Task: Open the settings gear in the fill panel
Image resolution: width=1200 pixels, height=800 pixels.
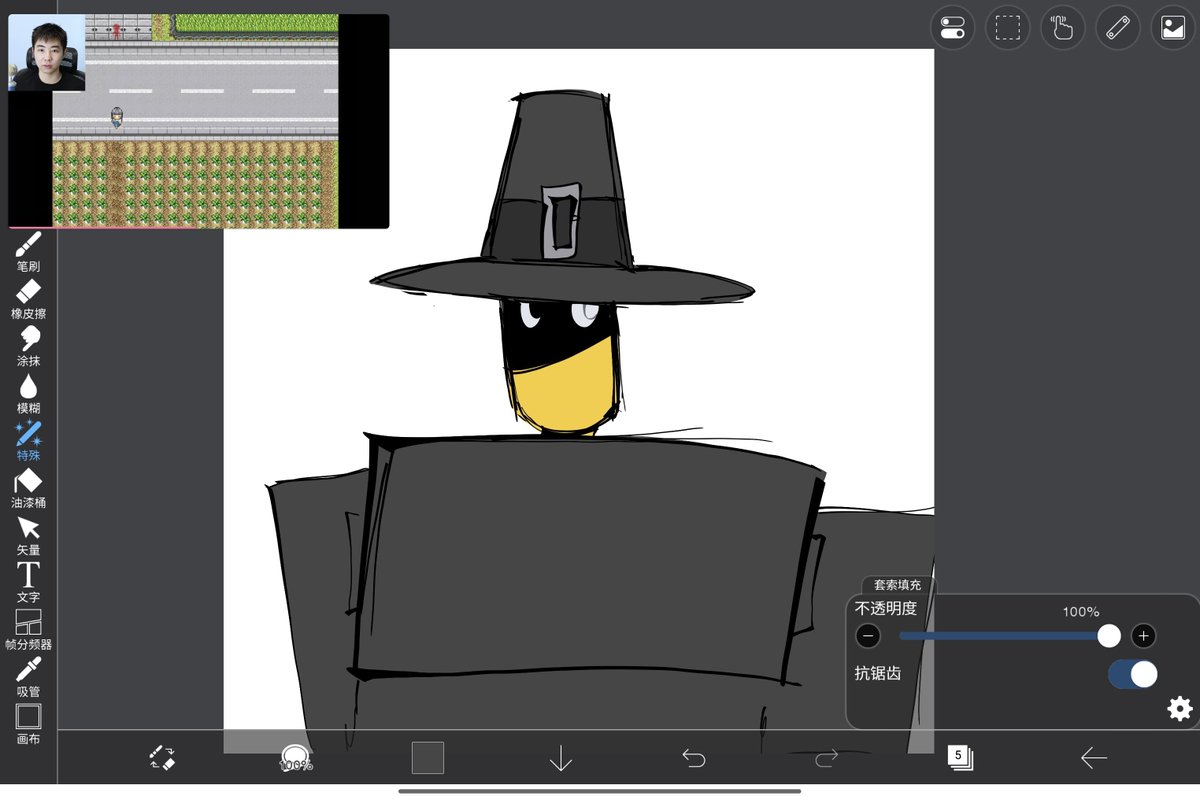Action: (1180, 709)
